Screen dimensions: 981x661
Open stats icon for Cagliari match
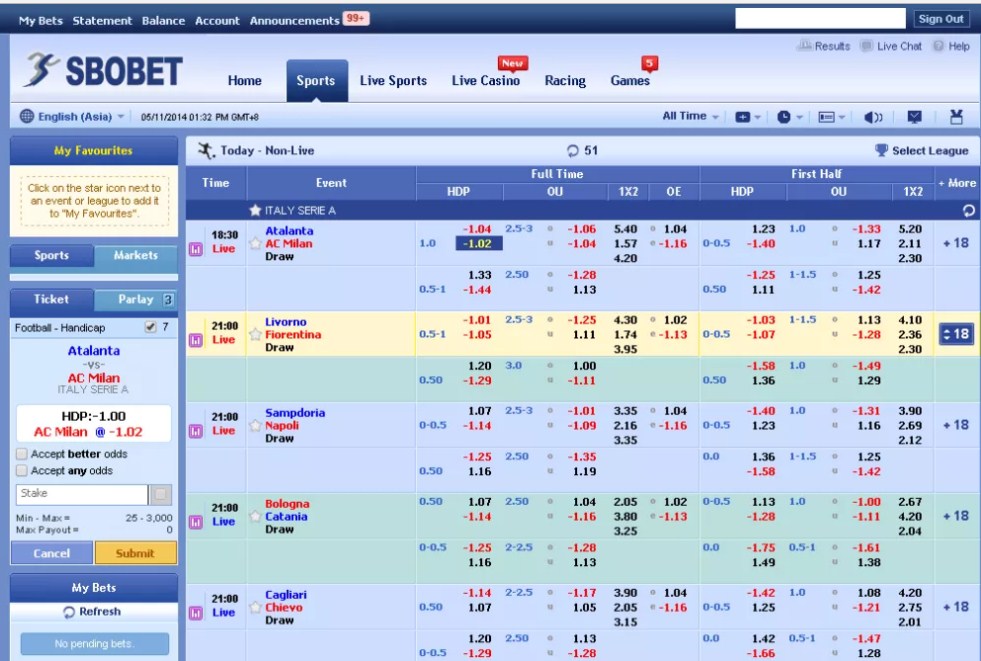[196, 613]
